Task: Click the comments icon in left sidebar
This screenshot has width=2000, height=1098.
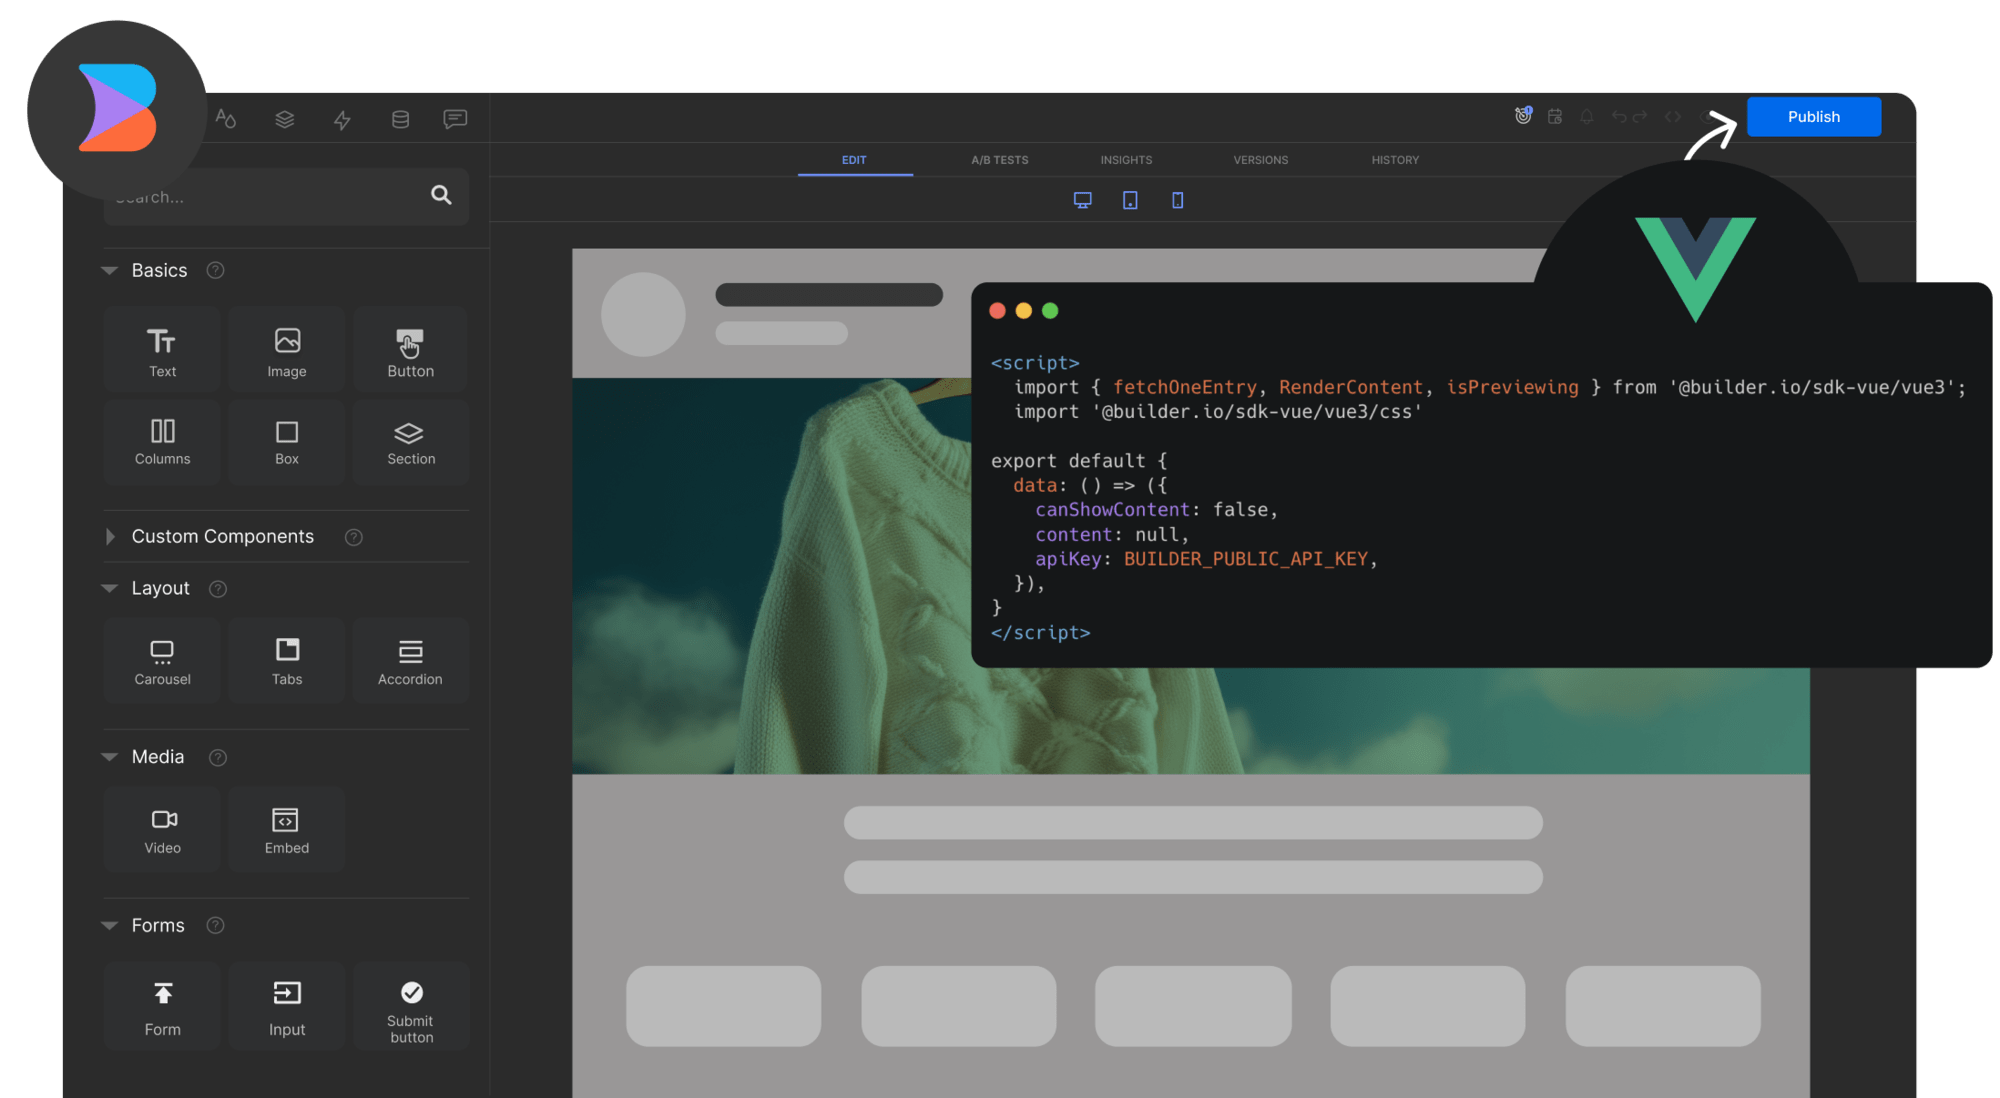Action: 455,118
